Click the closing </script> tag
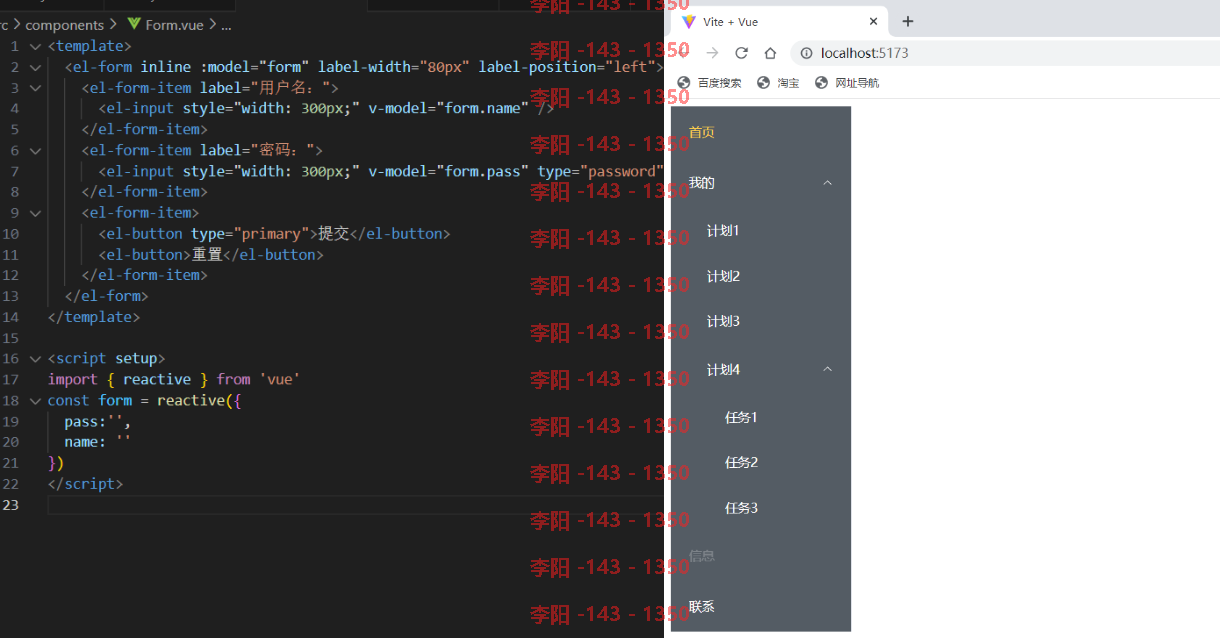Viewport: 1220px width, 643px height. click(86, 484)
